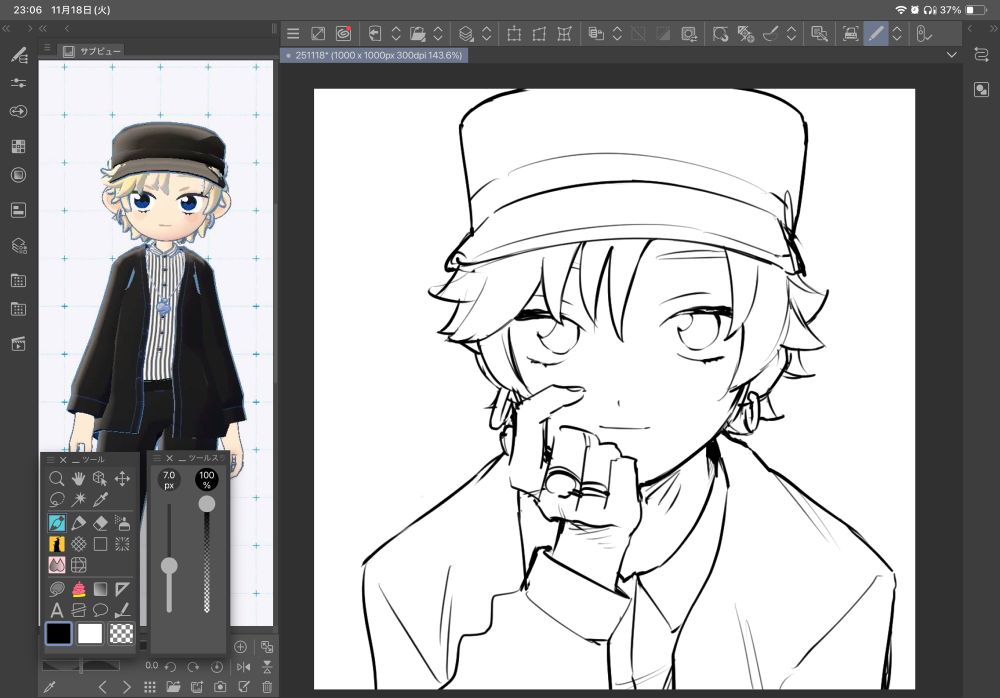Select the Pencil tool
Image resolution: width=1000 pixels, height=698 pixels.
point(78,523)
